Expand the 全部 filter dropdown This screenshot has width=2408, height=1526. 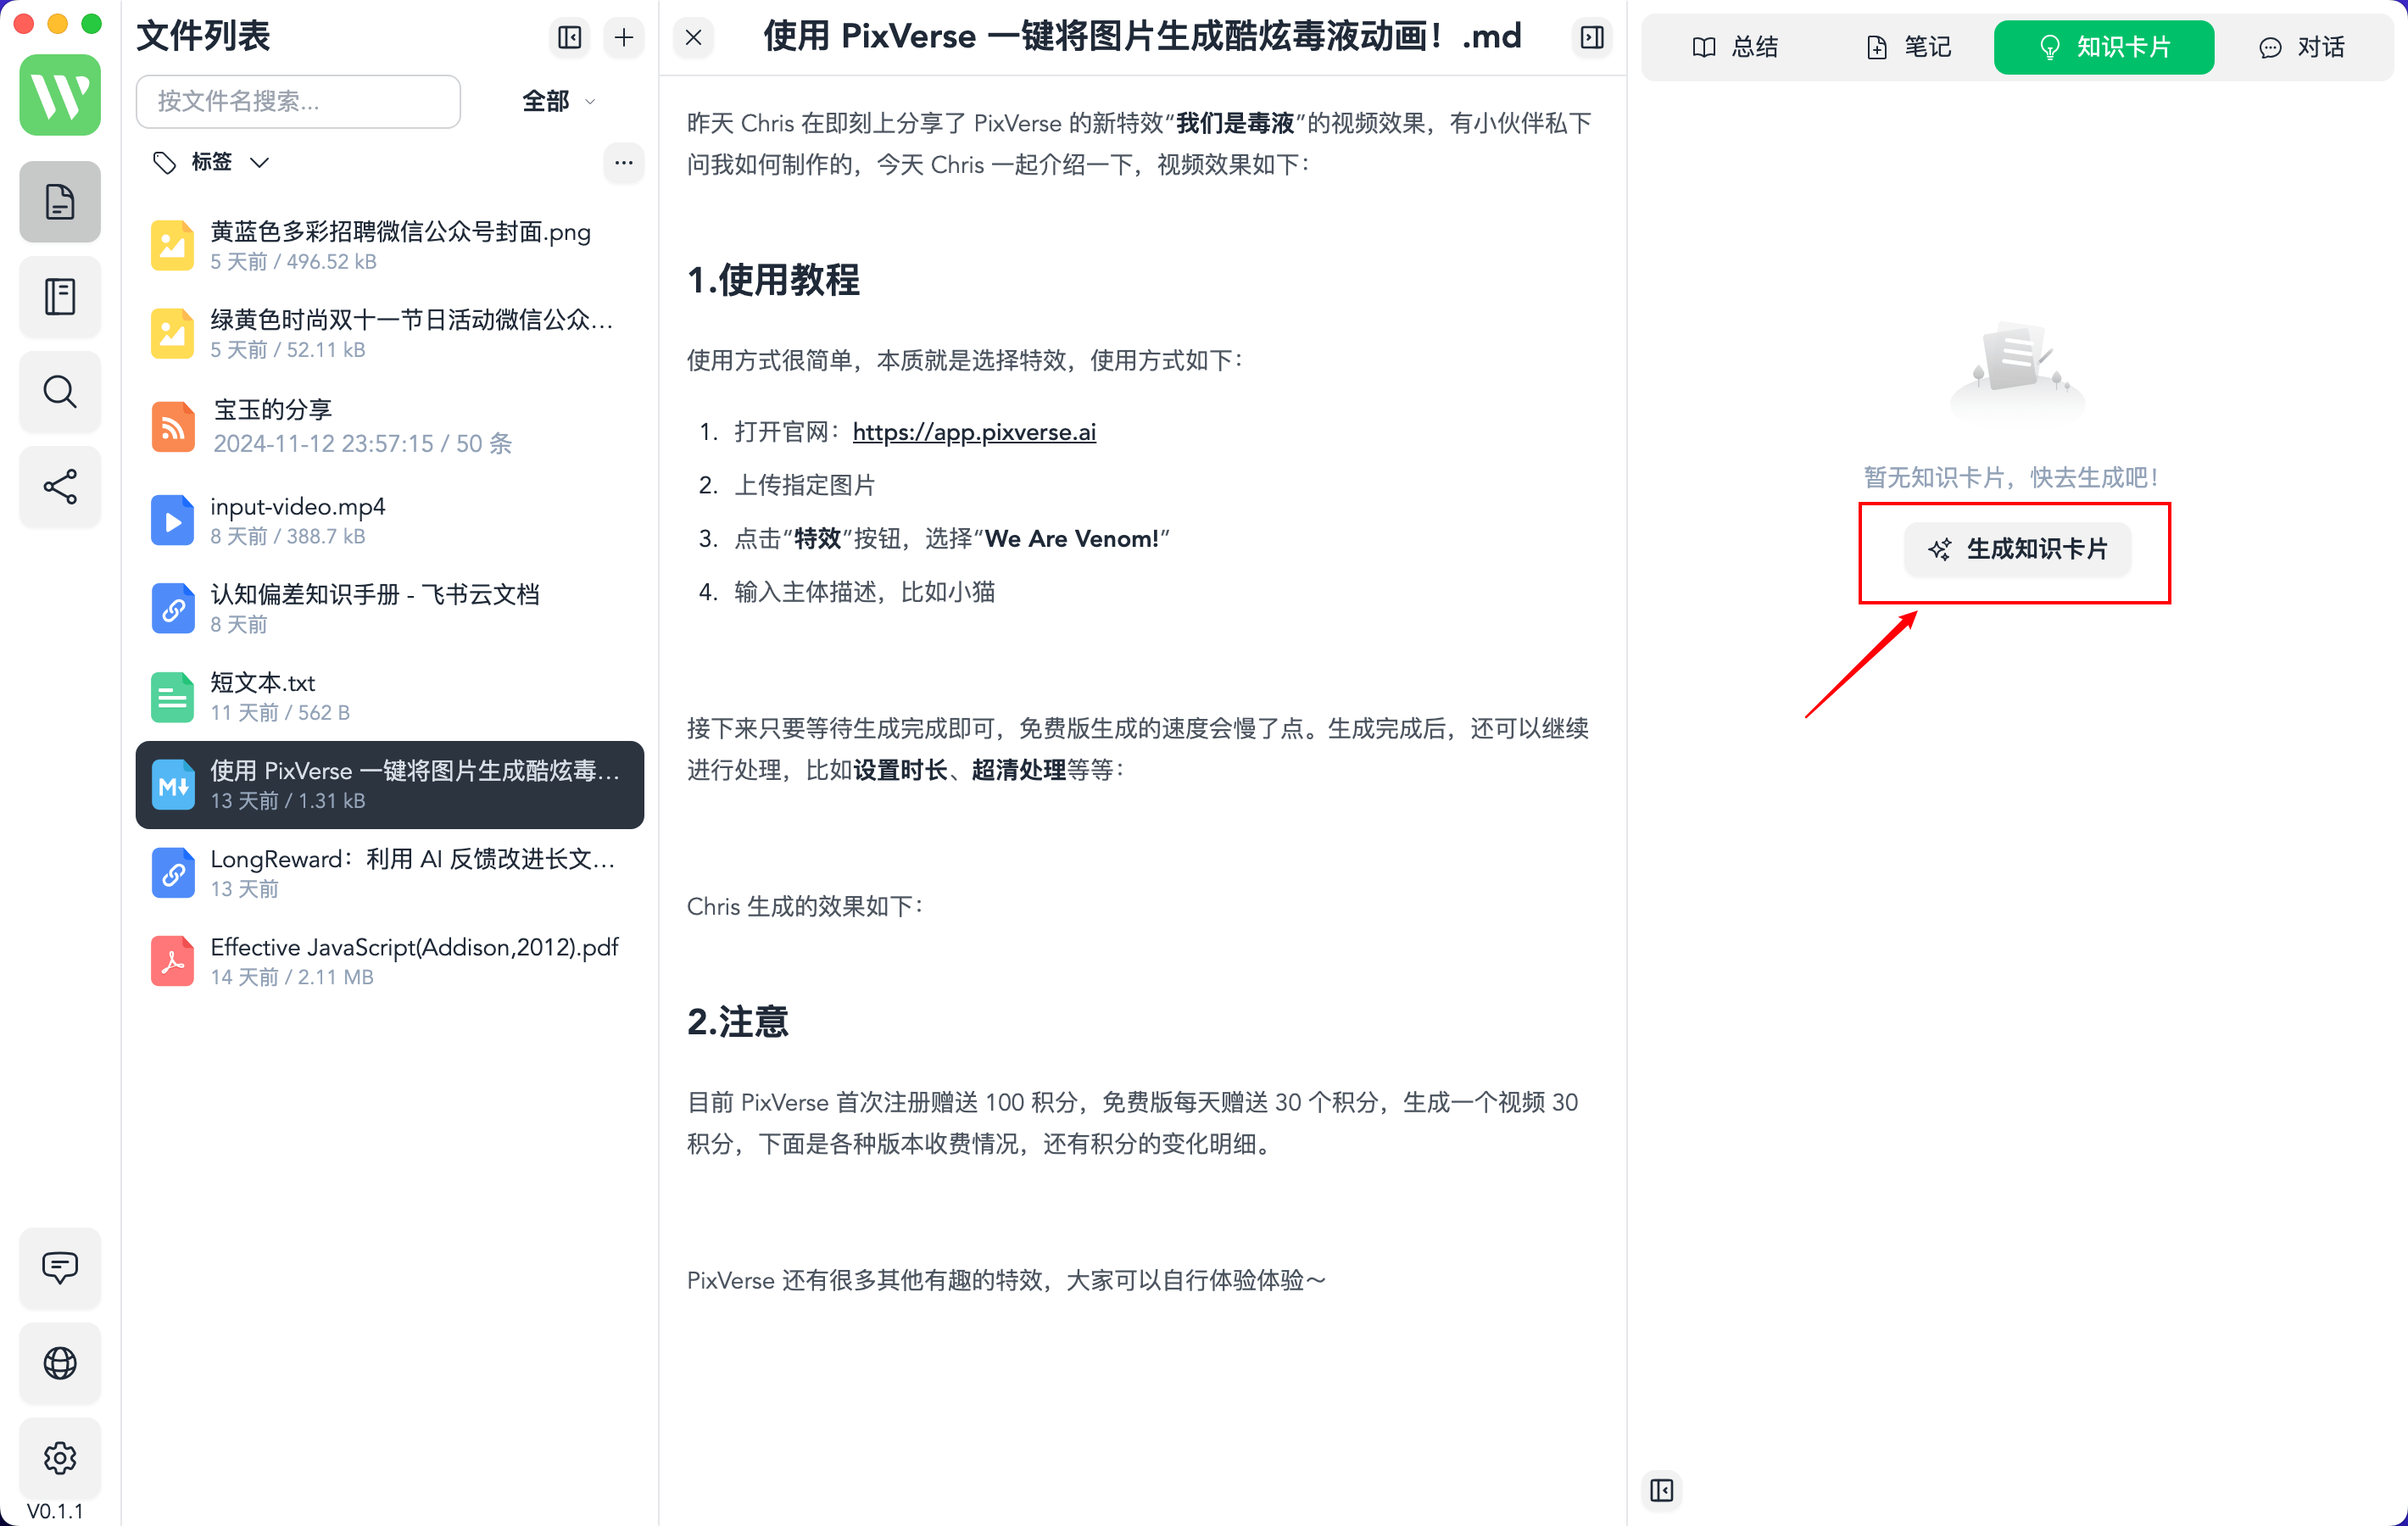[558, 101]
